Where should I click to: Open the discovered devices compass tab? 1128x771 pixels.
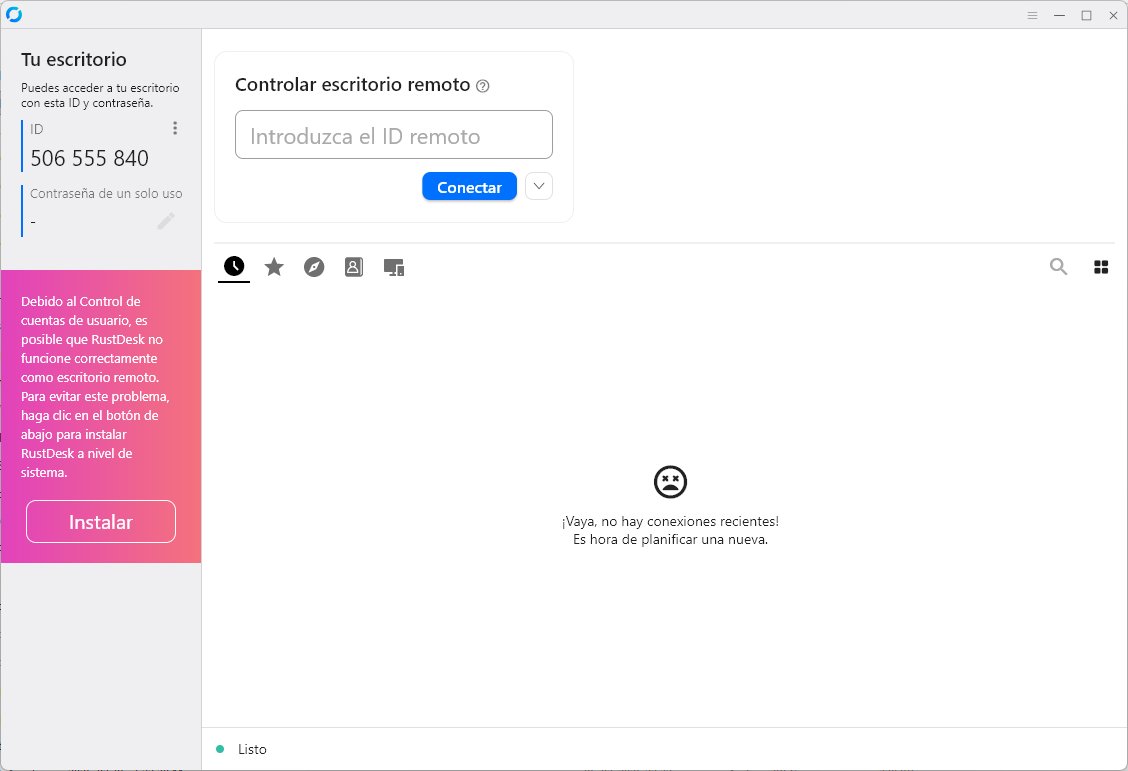(x=314, y=267)
